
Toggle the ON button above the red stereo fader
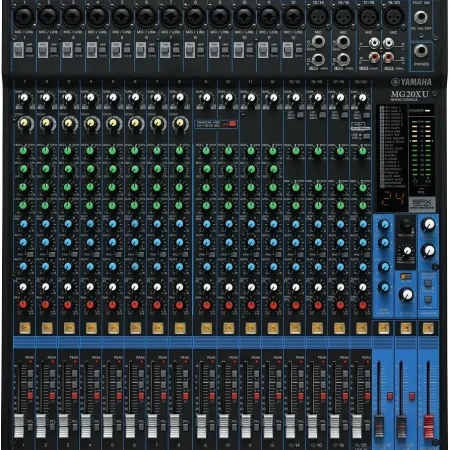[428, 328]
